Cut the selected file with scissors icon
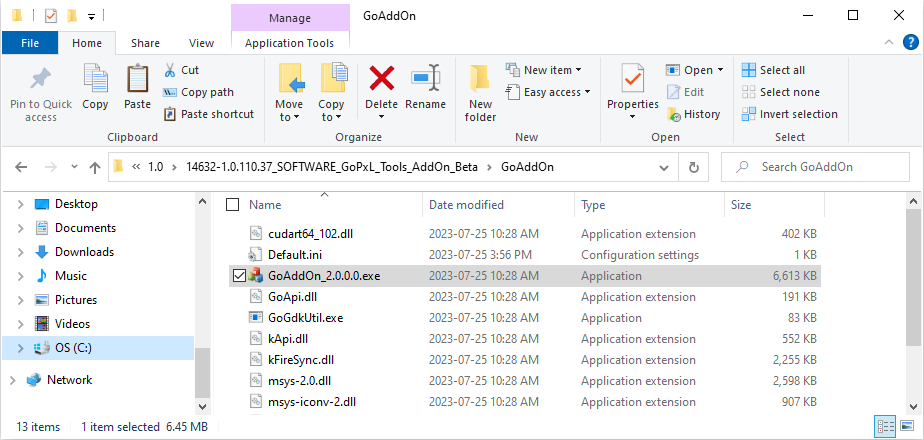This screenshot has height=440, width=924. click(x=170, y=70)
